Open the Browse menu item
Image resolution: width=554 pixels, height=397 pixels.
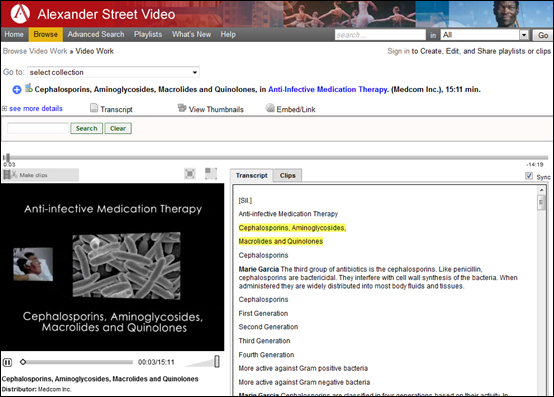coord(46,35)
